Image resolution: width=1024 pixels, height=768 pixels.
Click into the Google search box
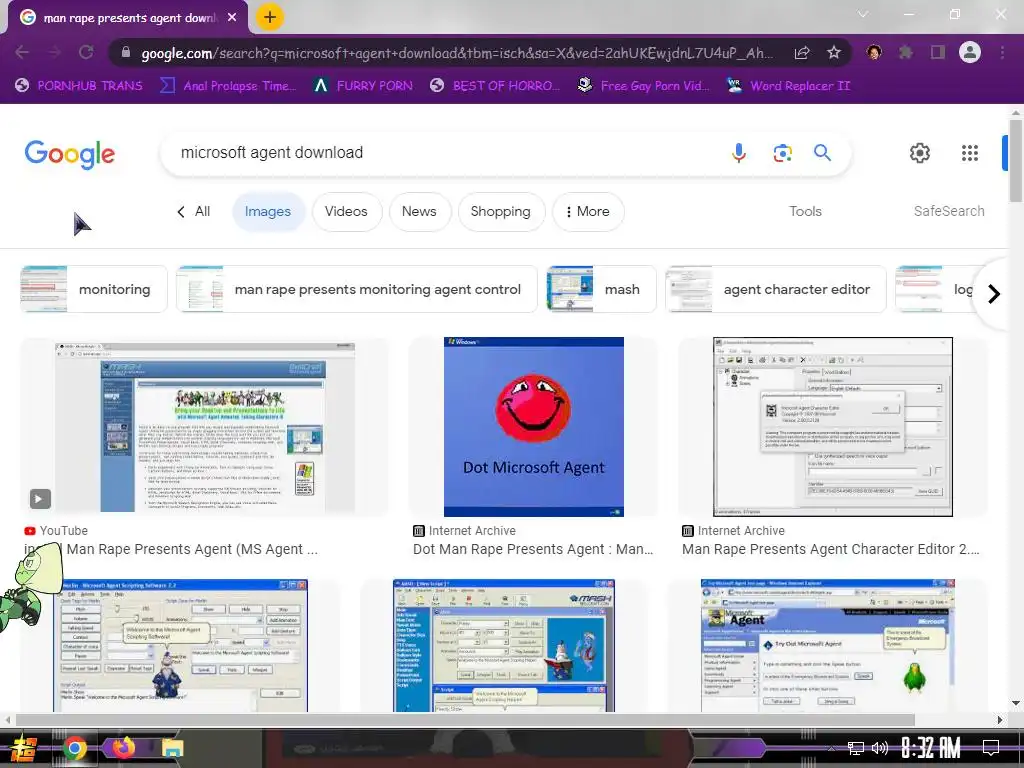pos(444,153)
